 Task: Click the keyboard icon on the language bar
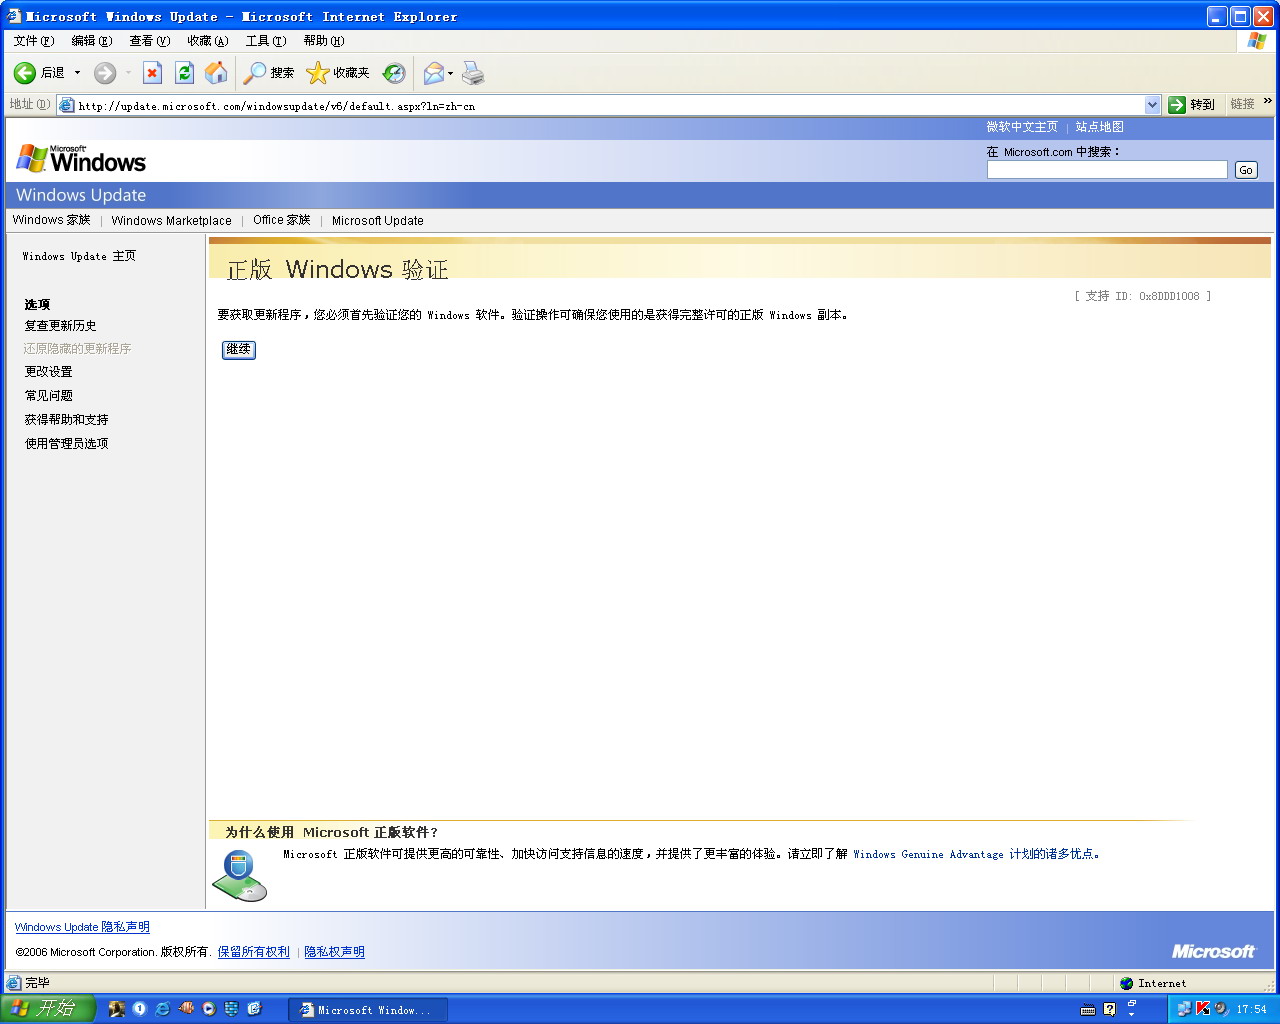click(1088, 1009)
